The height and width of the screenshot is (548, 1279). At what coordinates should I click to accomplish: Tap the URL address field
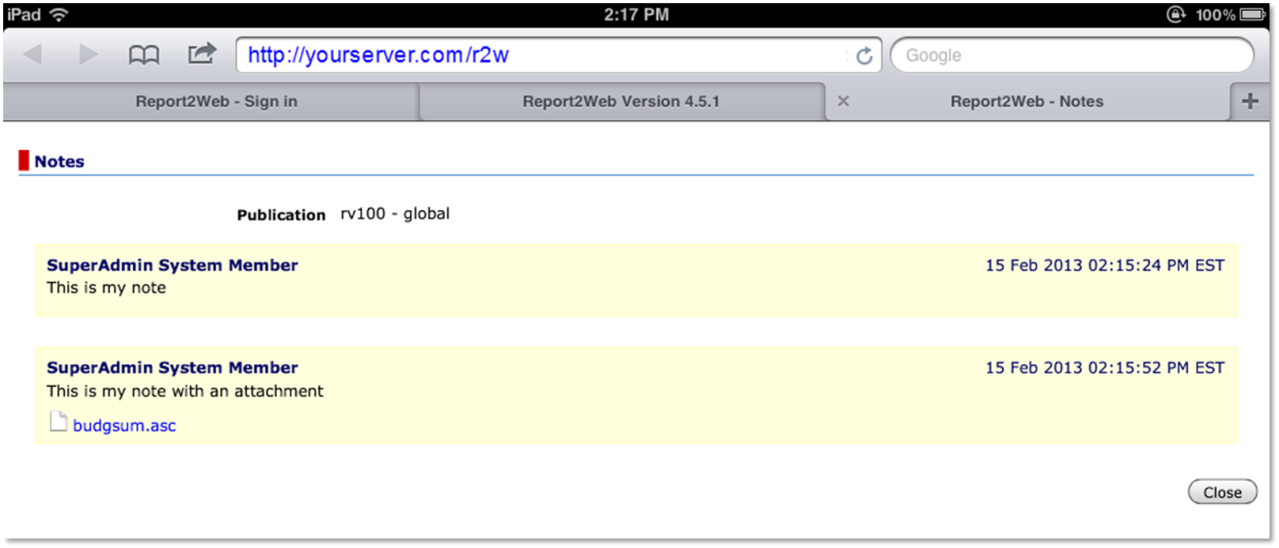pos(558,56)
